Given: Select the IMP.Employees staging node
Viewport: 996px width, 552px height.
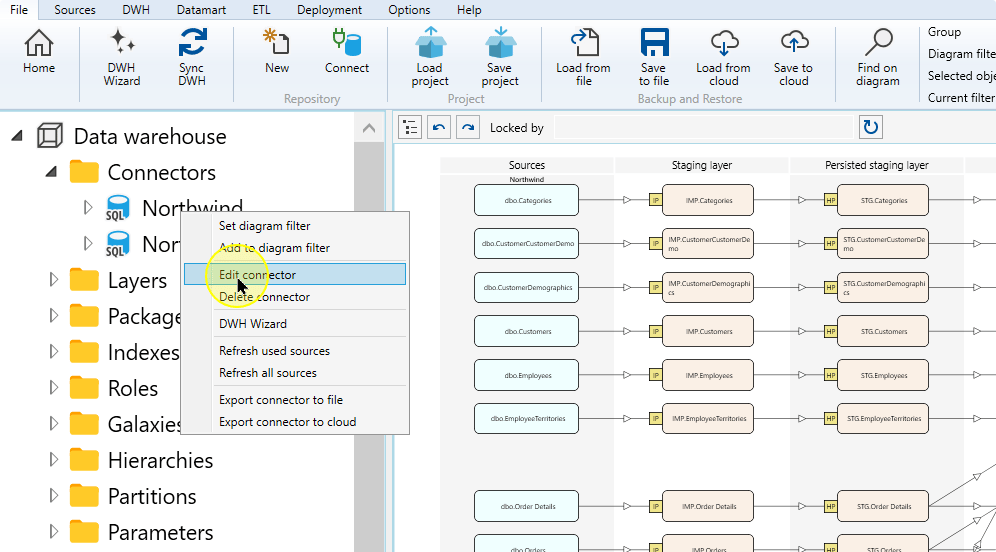Looking at the screenshot, I should pyautogui.click(x=708, y=375).
